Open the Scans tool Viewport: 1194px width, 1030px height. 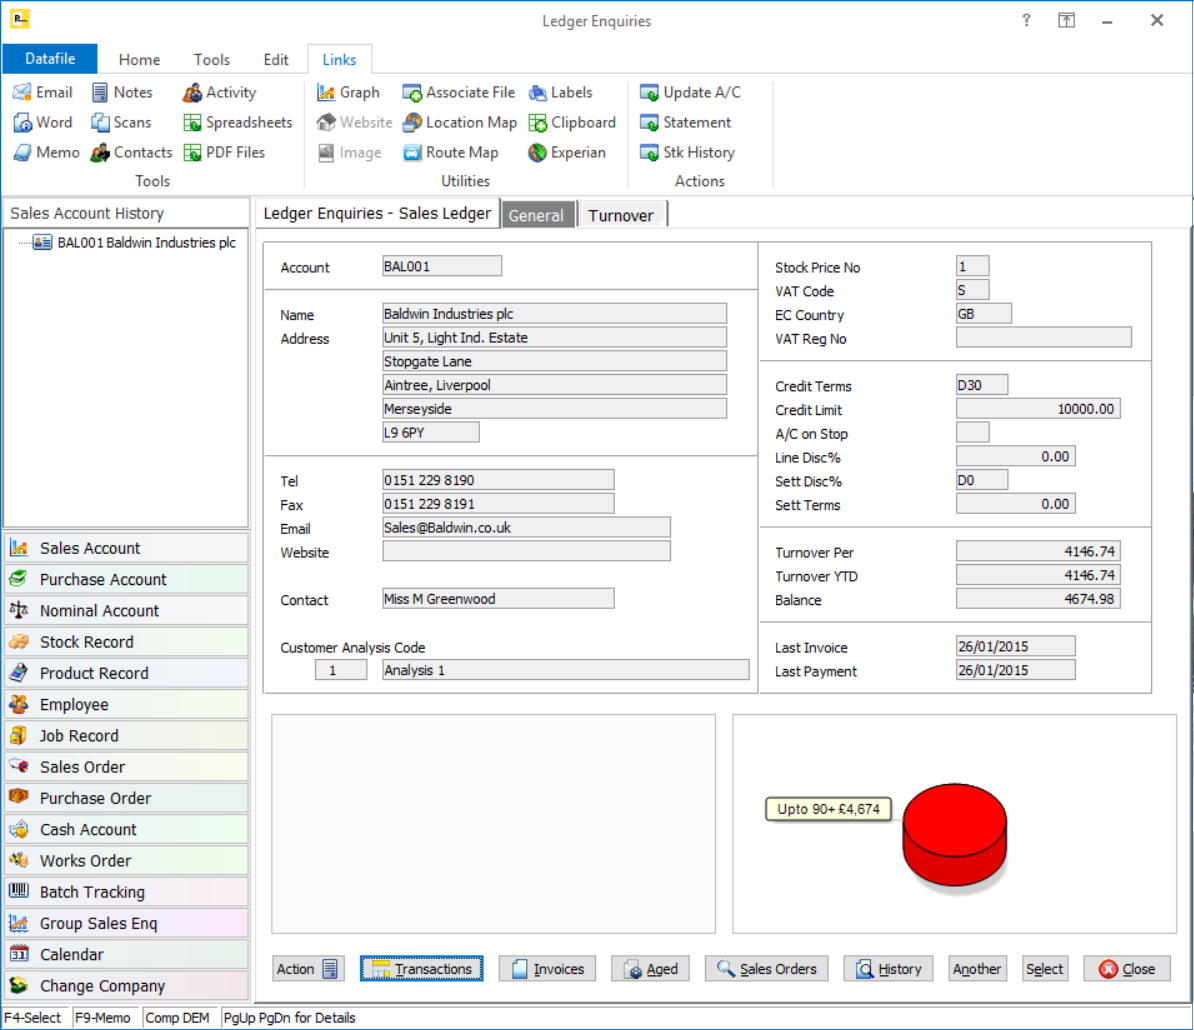pos(121,123)
